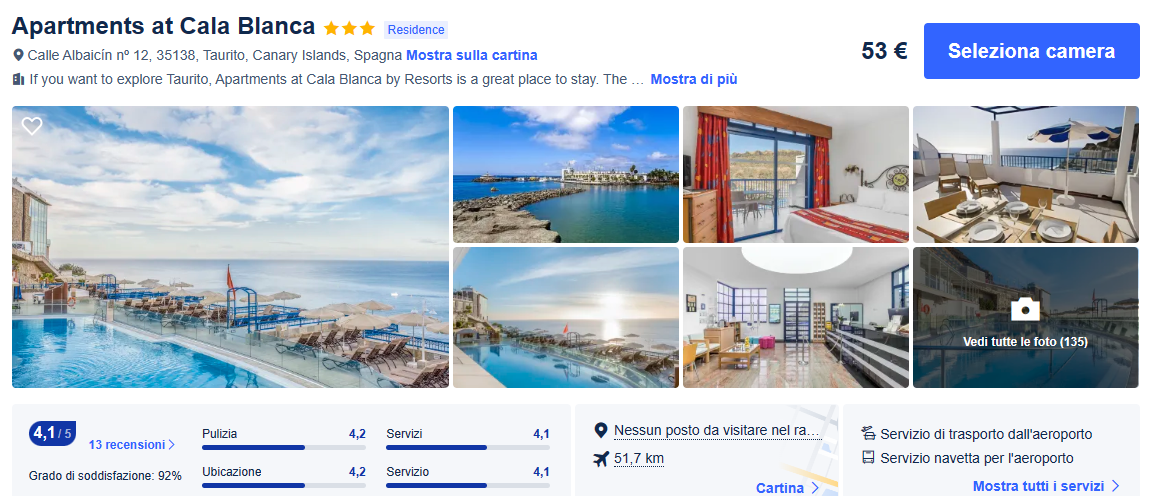This screenshot has width=1149, height=496.
Task: Click the airplane distance icon
Action: click(600, 459)
